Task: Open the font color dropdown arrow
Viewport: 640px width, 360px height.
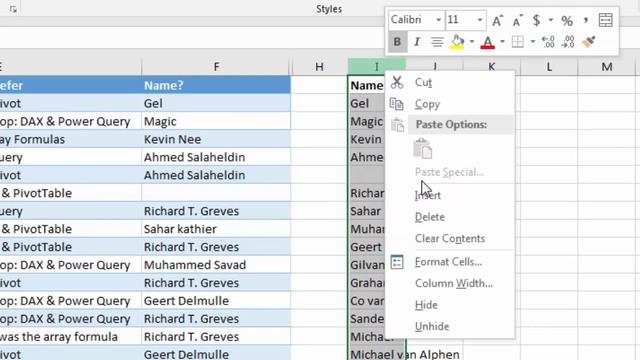Action: [x=502, y=42]
